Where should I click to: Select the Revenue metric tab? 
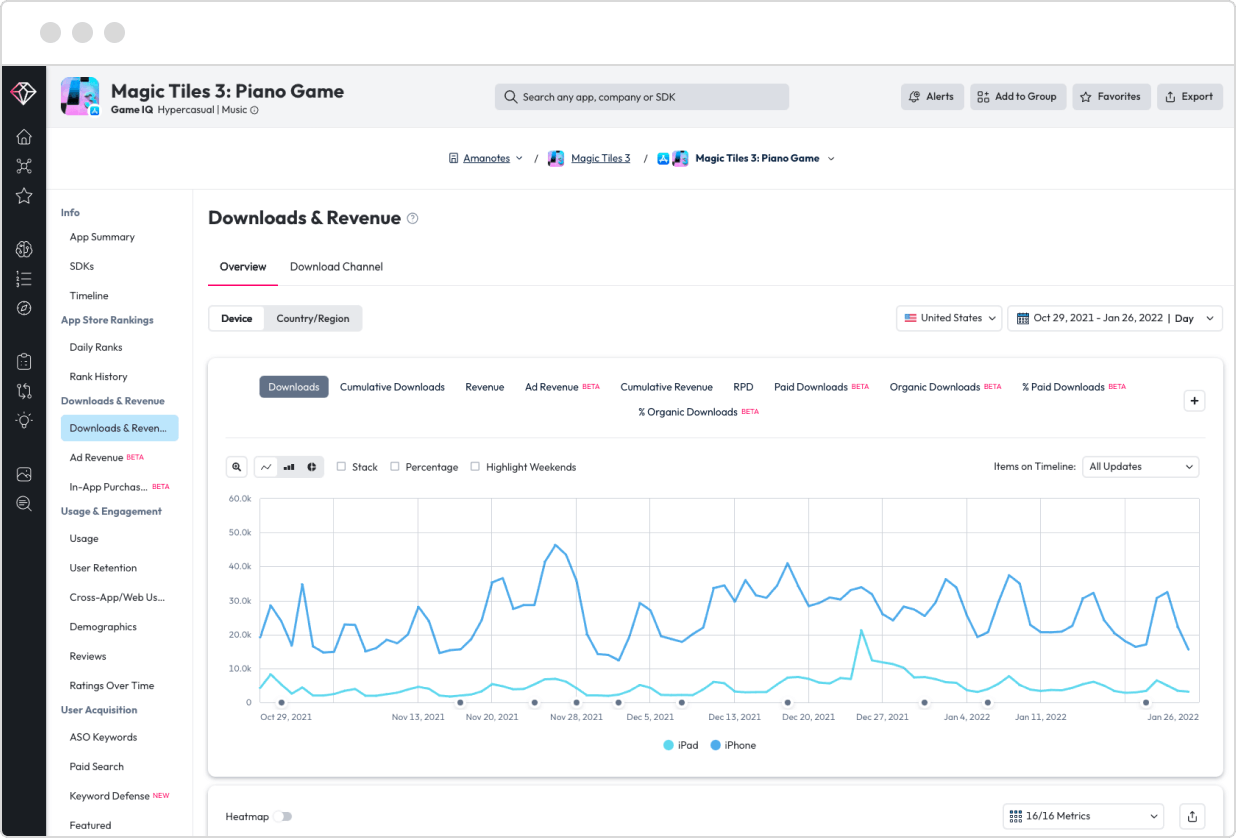[484, 387]
